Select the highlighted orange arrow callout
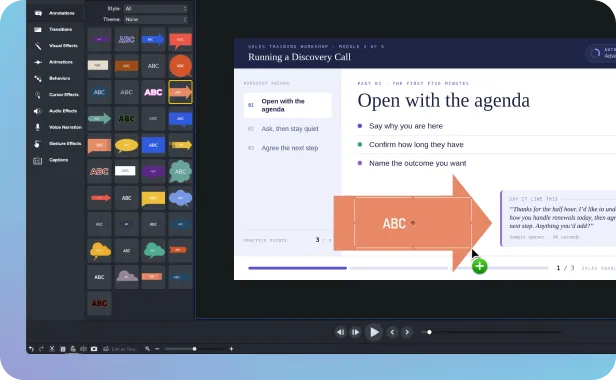The height and width of the screenshot is (380, 616). [x=180, y=92]
